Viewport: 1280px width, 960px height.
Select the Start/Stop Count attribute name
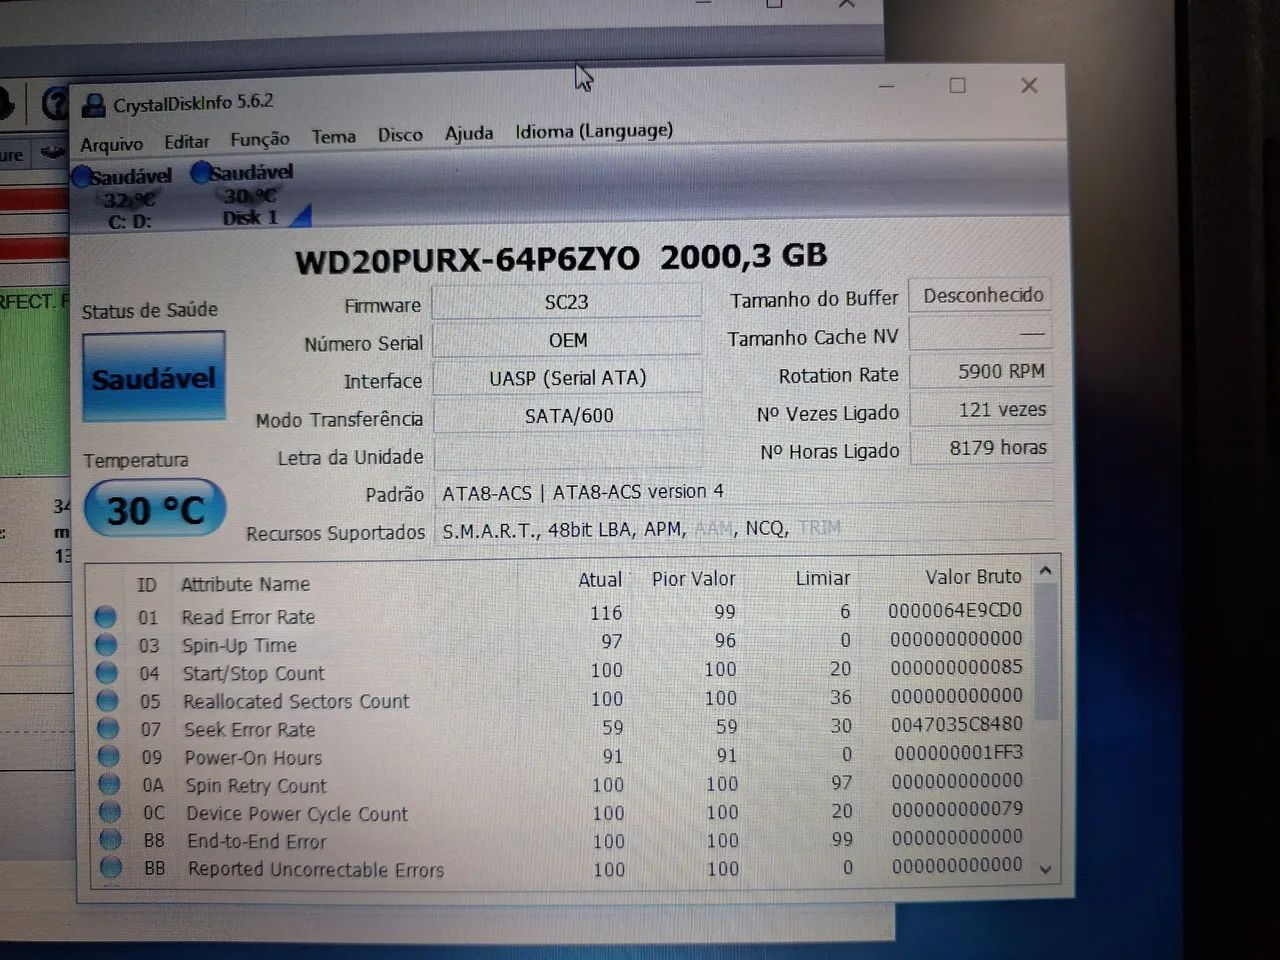pyautogui.click(x=253, y=673)
